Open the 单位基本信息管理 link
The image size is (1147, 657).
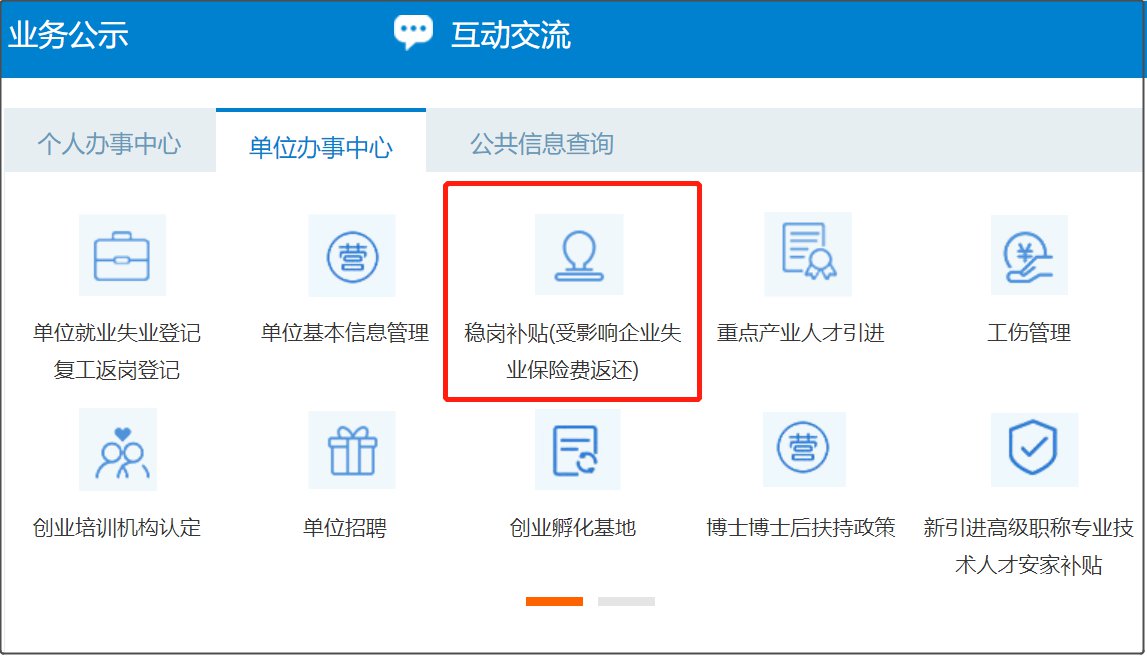point(345,333)
